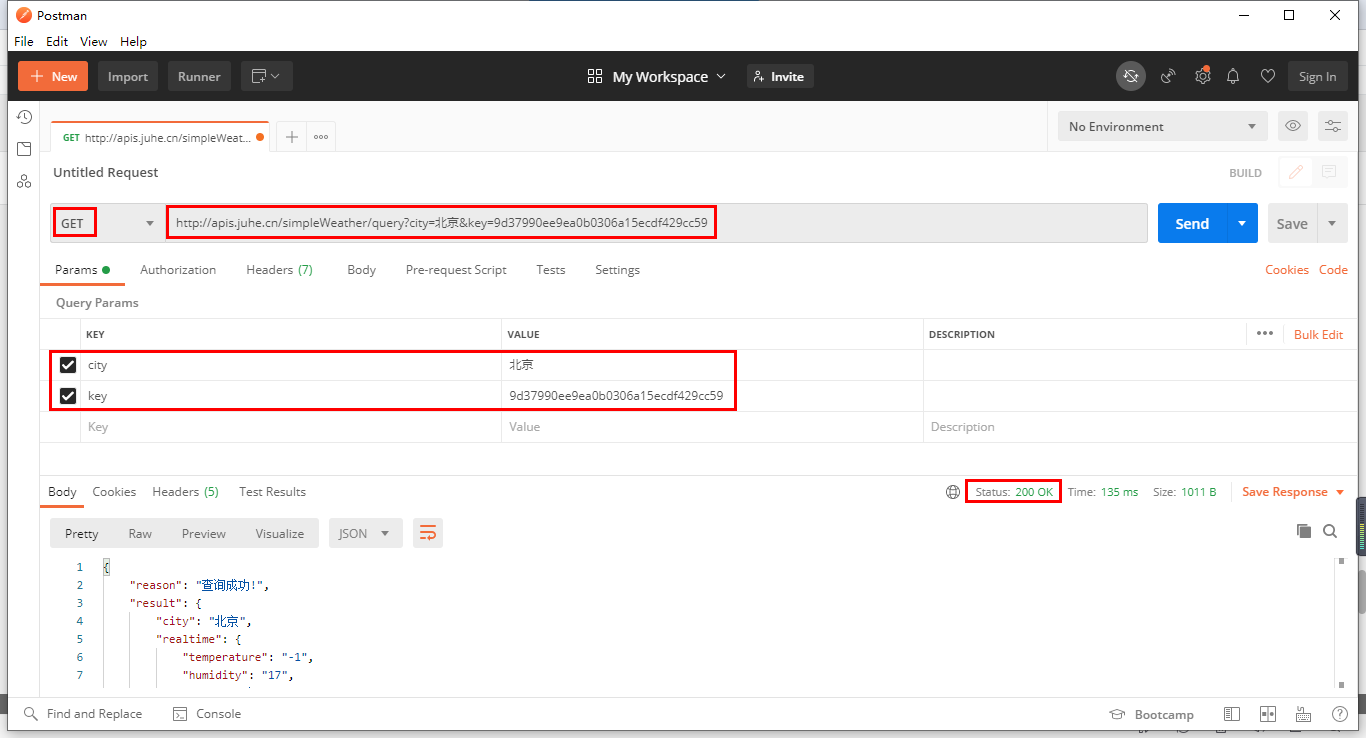1366x738 pixels.
Task: Switch to the Authorization tab
Action: coord(178,270)
